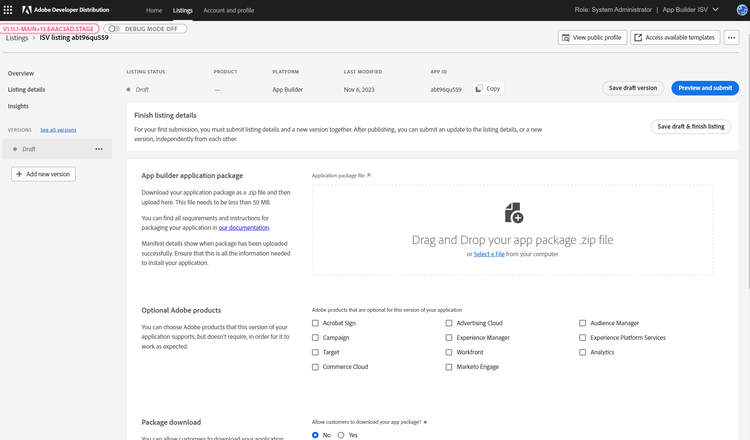
Task: Open Listing details in the sidebar
Action: pos(26,89)
